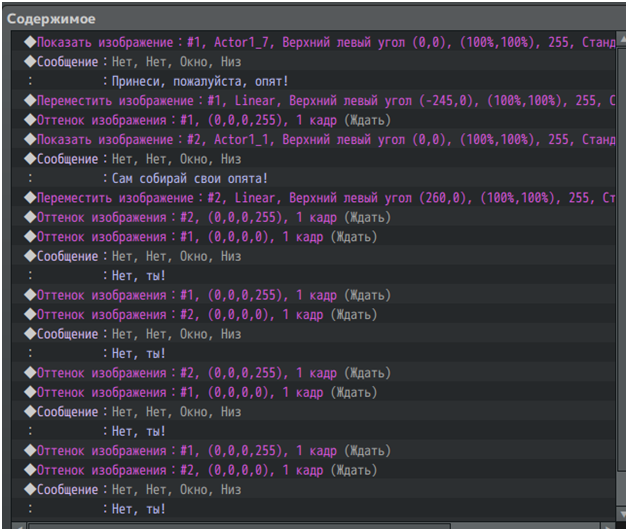Select the last Оттенок изображения #2 command
This screenshot has width=628, height=531.
200,470
